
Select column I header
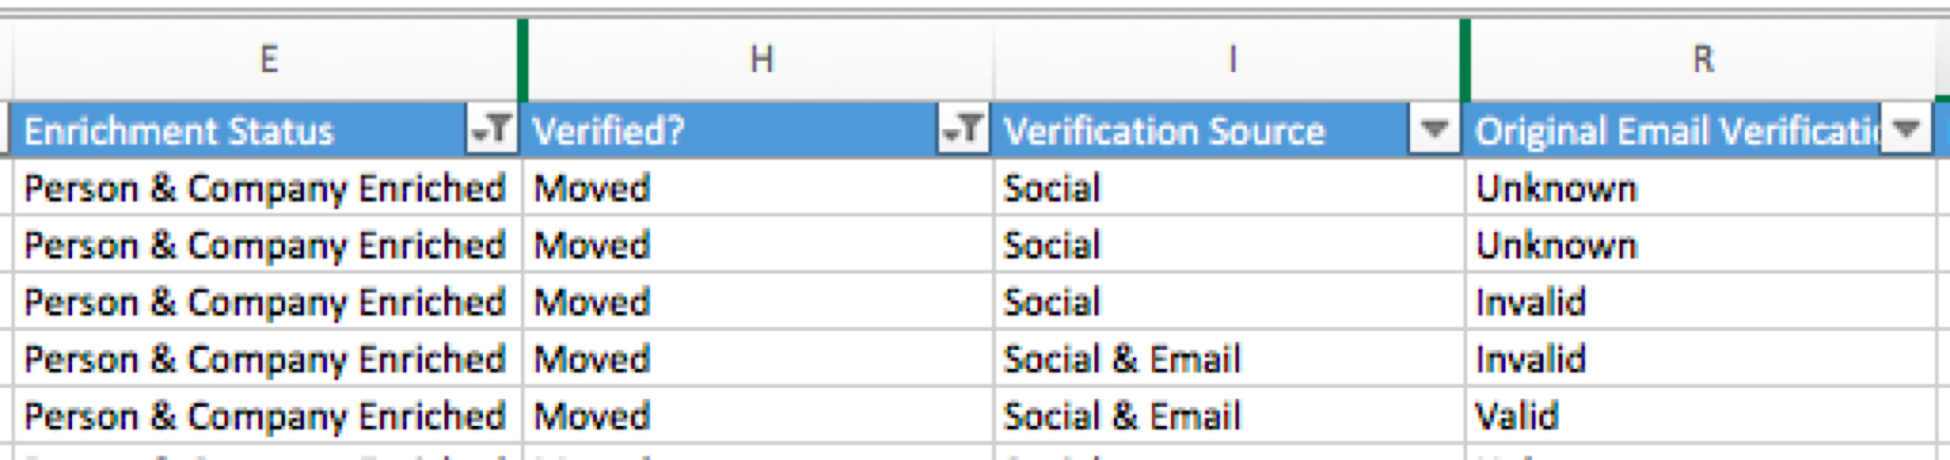point(1230,60)
